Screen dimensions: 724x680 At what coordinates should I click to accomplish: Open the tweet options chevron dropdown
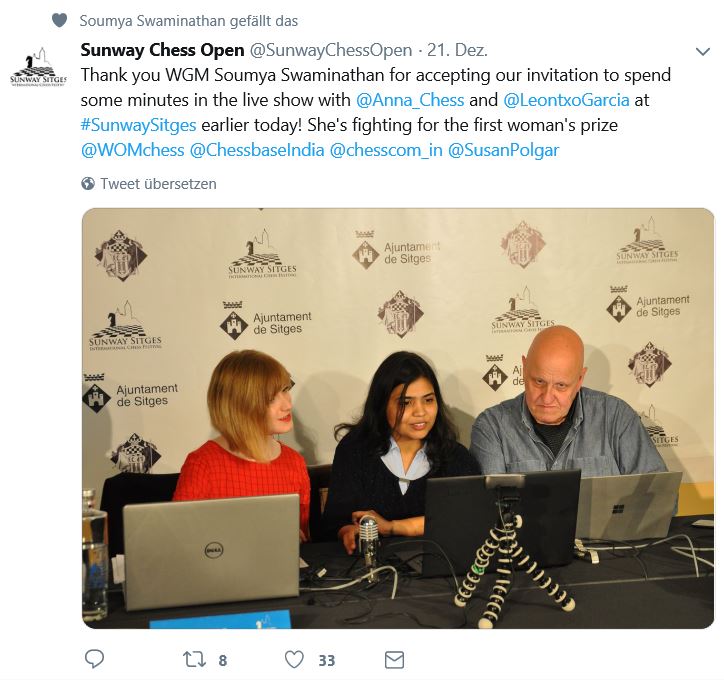[702, 51]
